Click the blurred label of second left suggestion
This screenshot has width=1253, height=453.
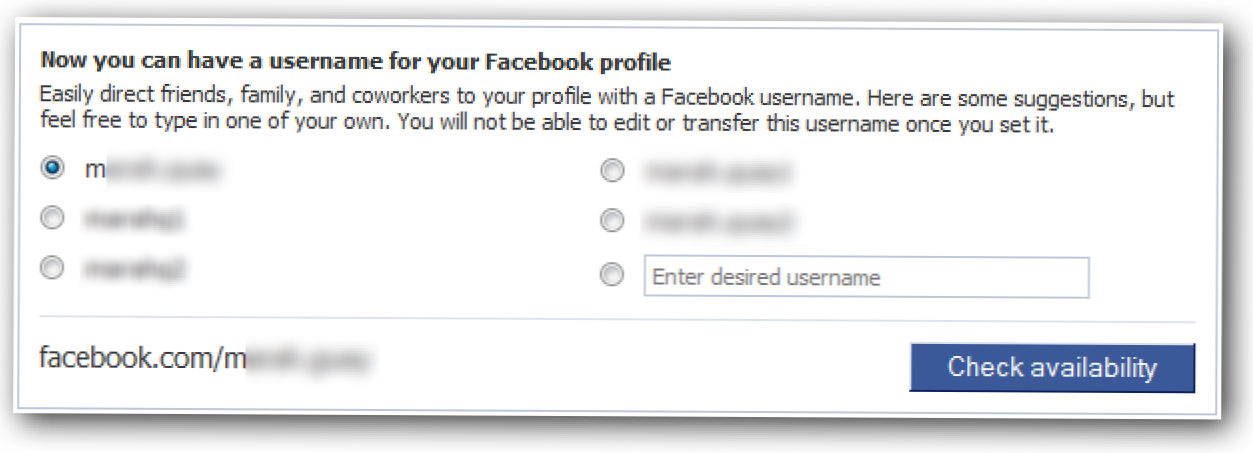[135, 218]
